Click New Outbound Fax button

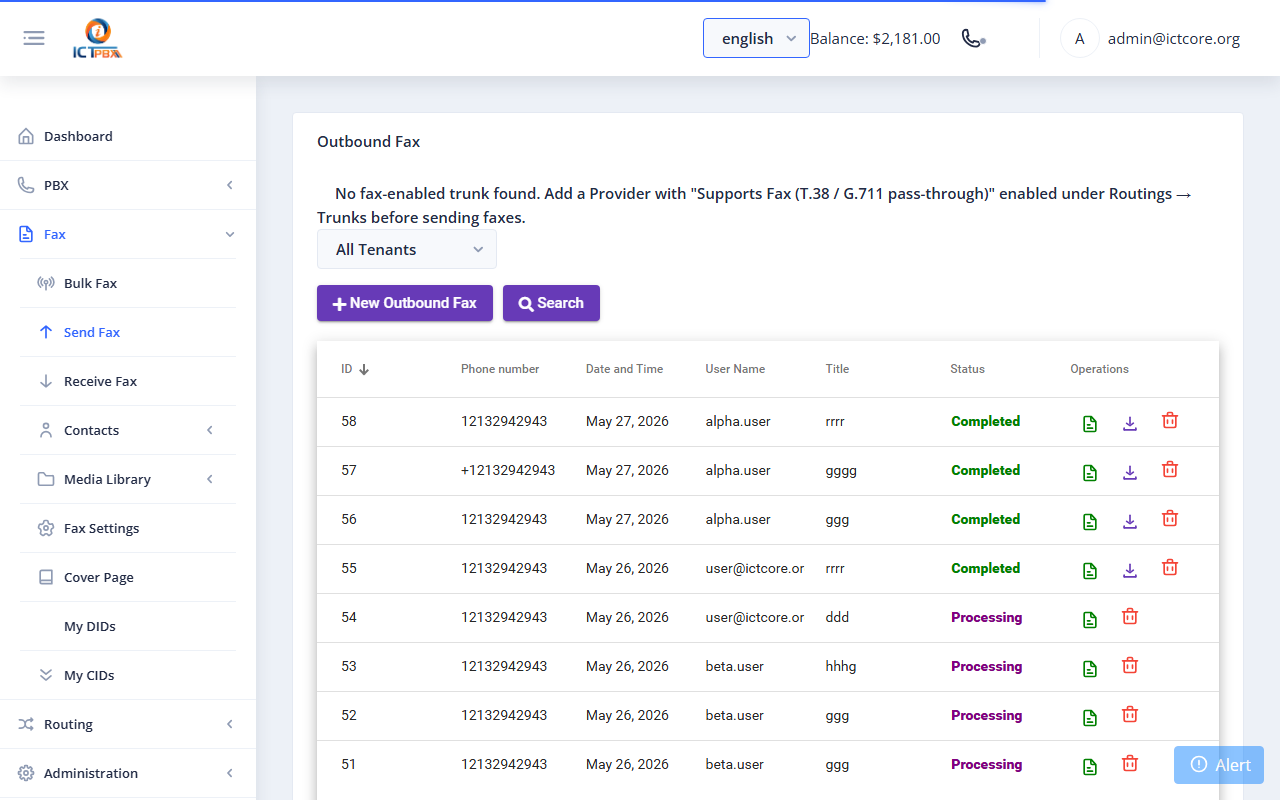point(405,303)
